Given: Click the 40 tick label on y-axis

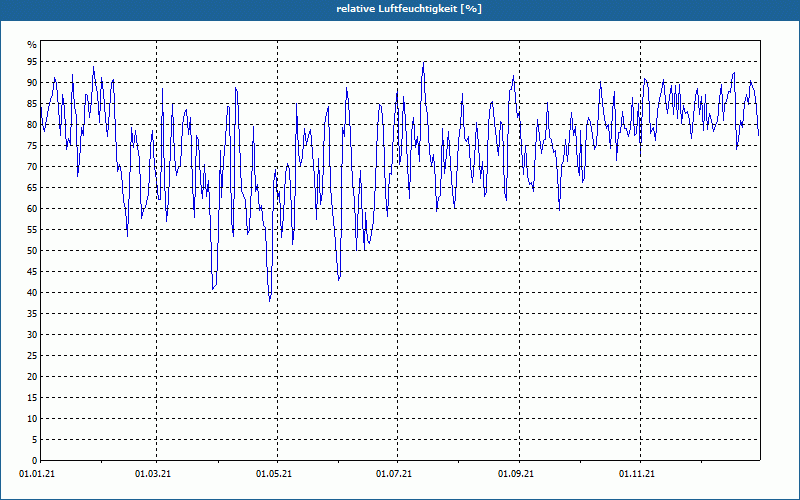Looking at the screenshot, I should [31, 293].
